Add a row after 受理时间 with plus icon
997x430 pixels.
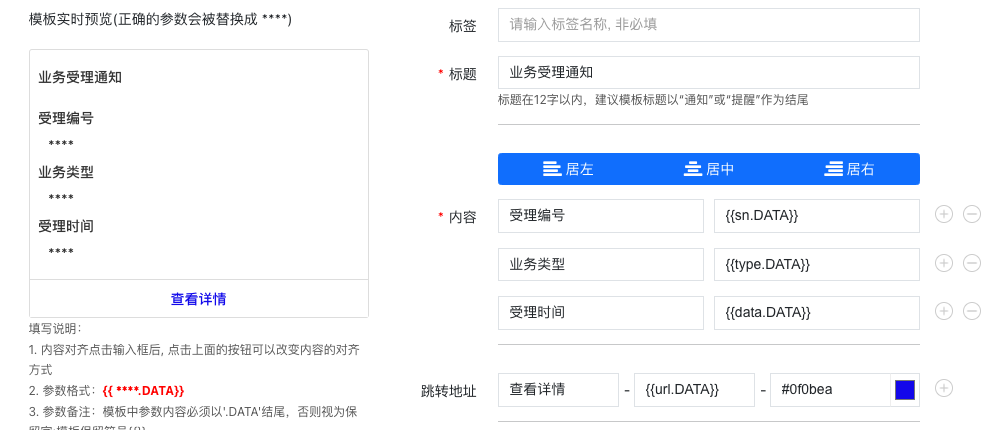coord(944,312)
